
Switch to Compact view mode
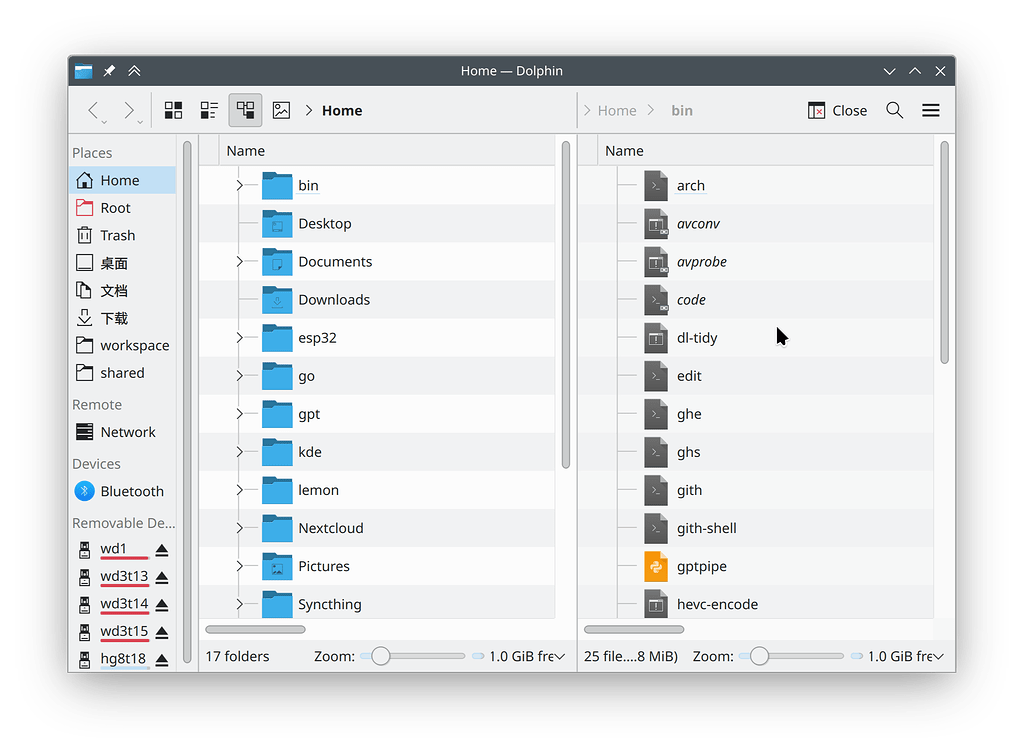pyautogui.click(x=209, y=110)
